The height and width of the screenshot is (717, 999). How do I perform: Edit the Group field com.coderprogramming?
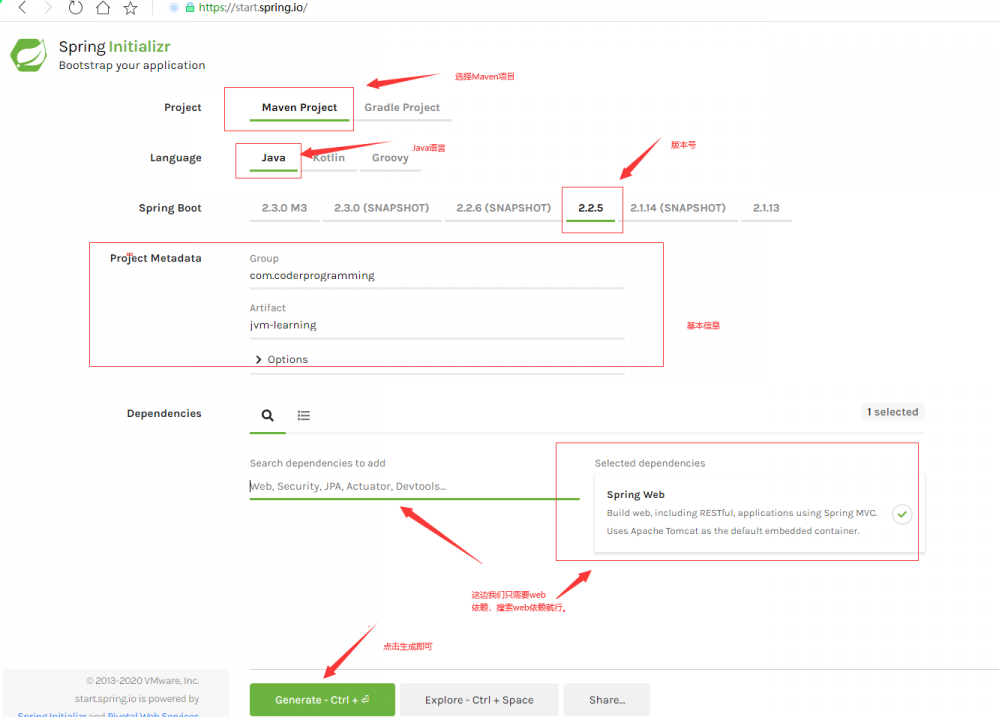pos(437,276)
